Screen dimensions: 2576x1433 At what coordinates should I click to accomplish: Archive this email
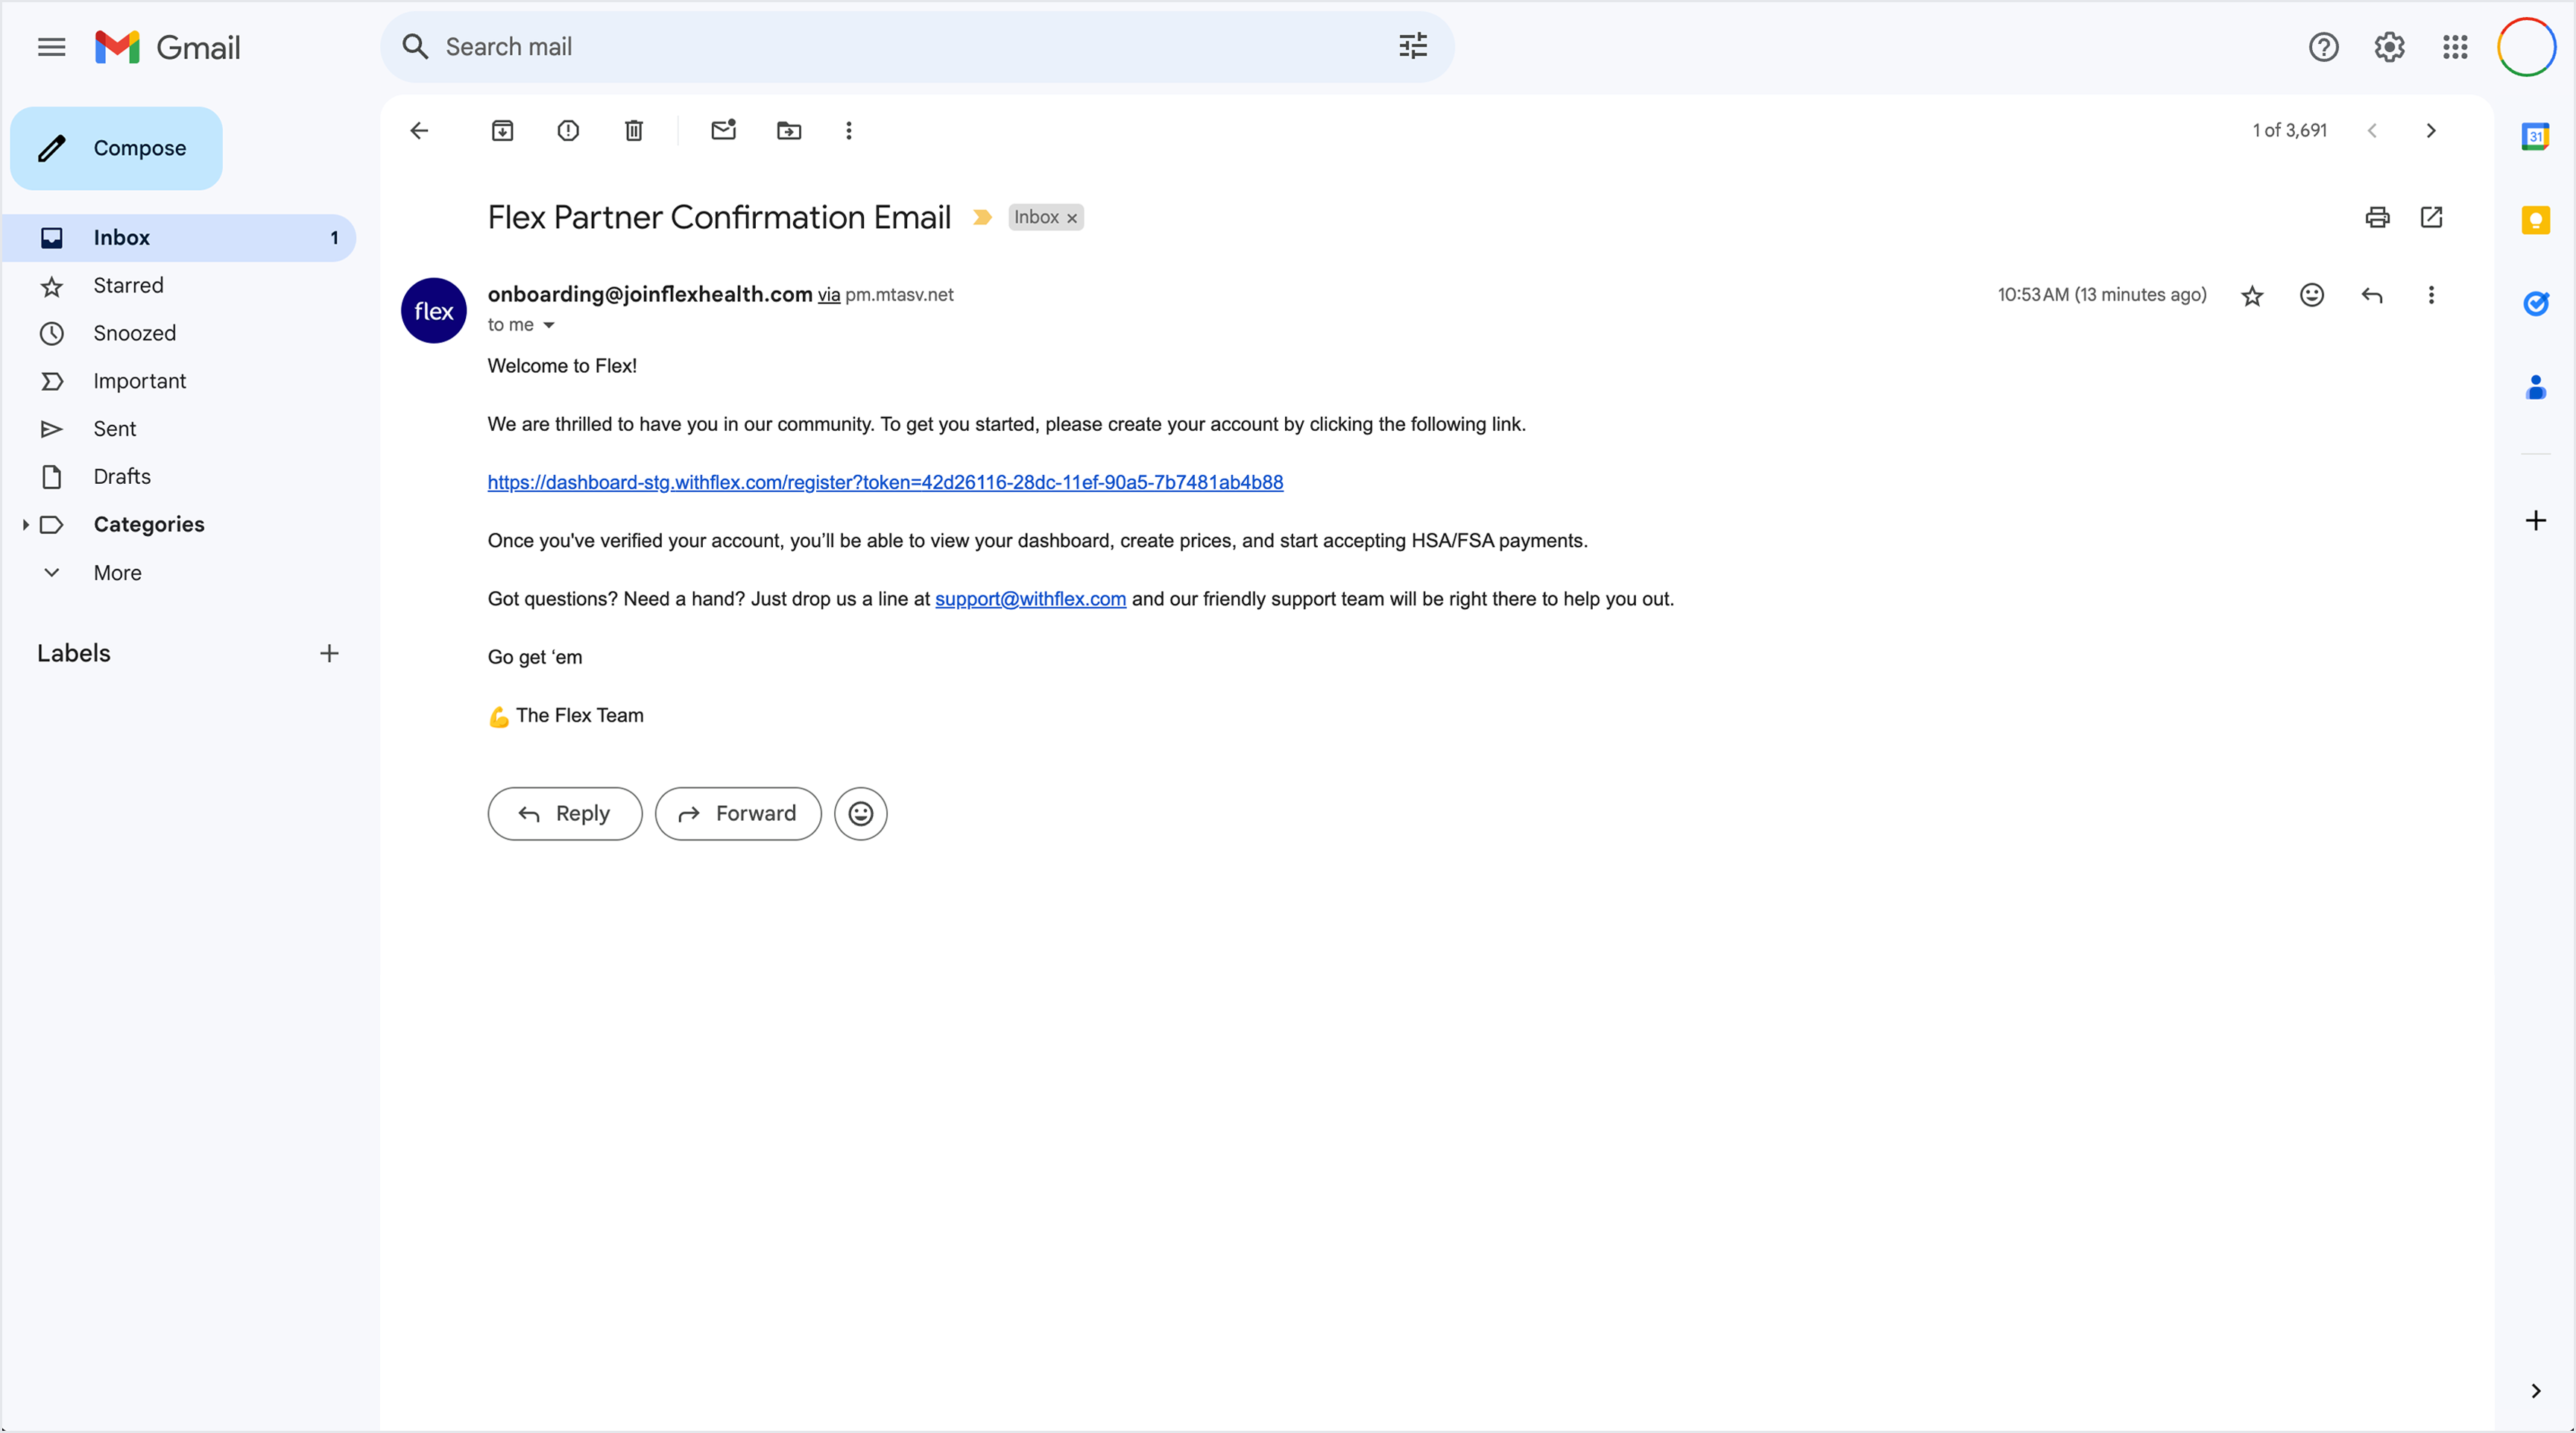pyautogui.click(x=502, y=130)
